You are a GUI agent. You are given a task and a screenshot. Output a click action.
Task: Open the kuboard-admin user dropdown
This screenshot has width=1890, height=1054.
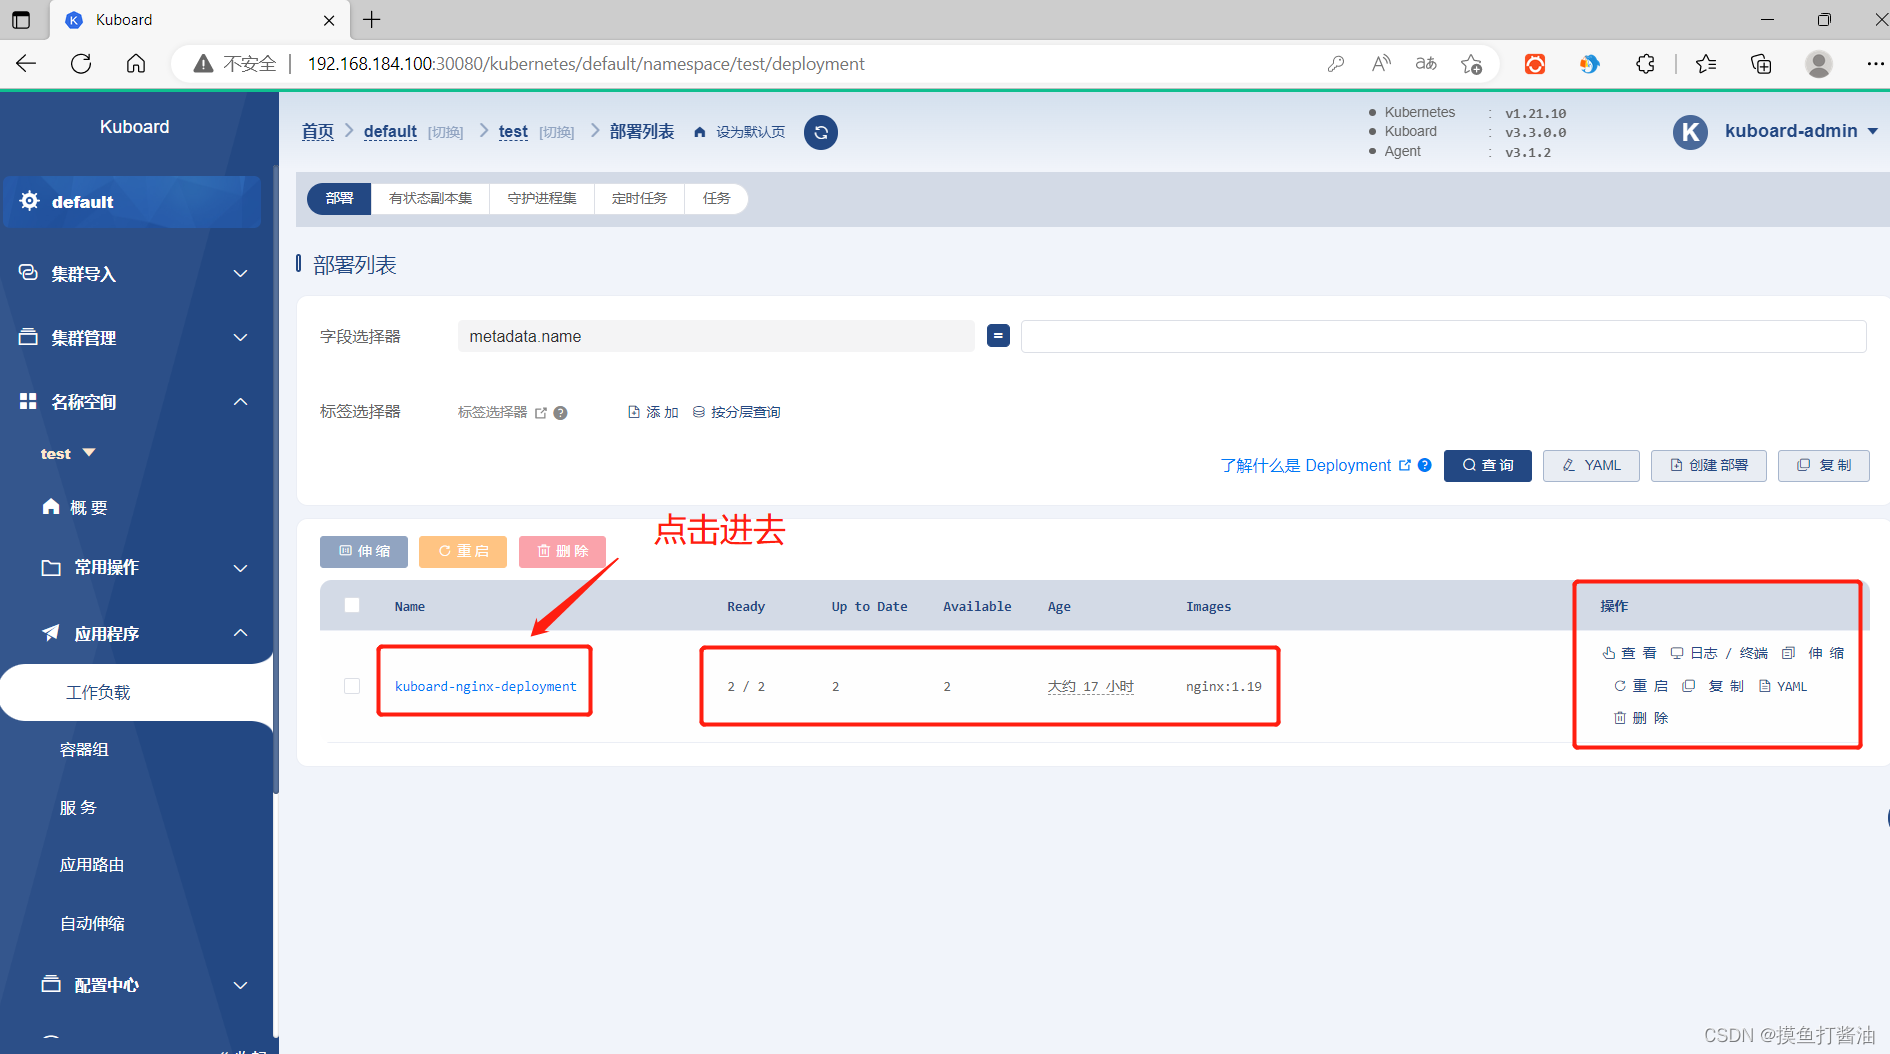coord(1801,131)
